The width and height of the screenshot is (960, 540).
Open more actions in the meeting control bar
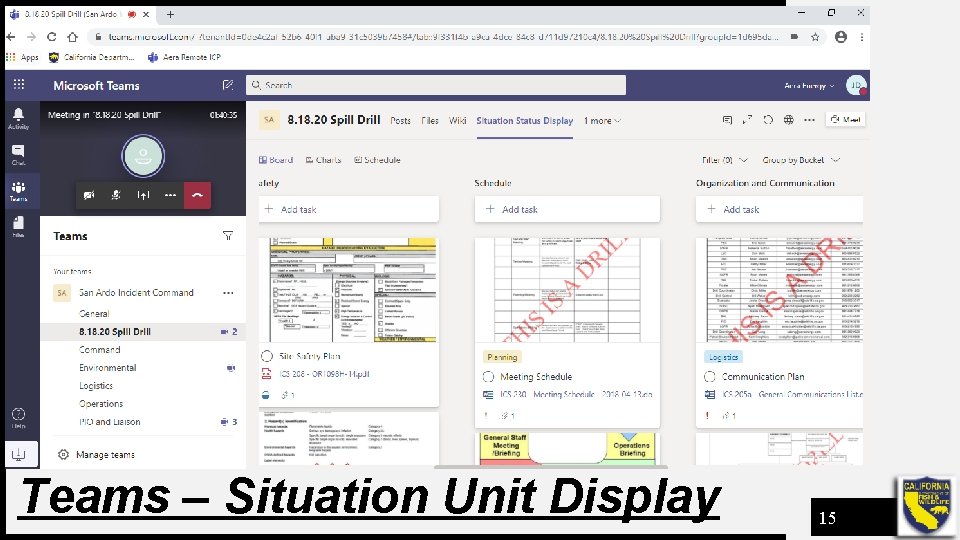tap(170, 195)
